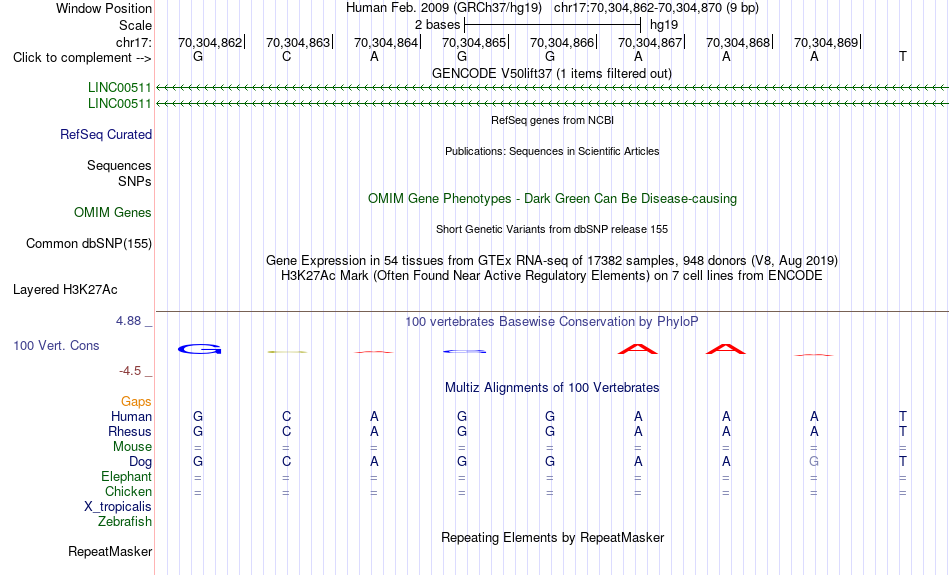This screenshot has width=950, height=575.
Task: Click the T in the Rhesus alignment row
Action: (903, 431)
